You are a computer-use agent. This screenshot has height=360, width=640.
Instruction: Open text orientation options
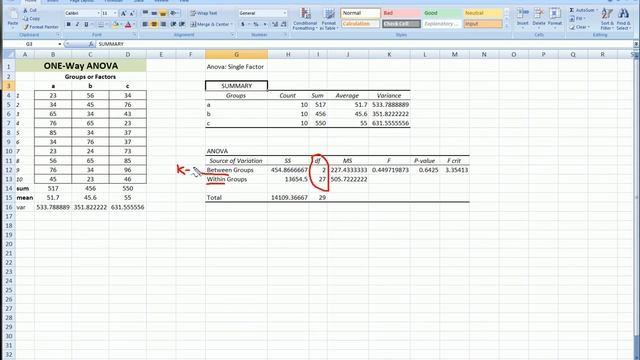[x=174, y=13]
